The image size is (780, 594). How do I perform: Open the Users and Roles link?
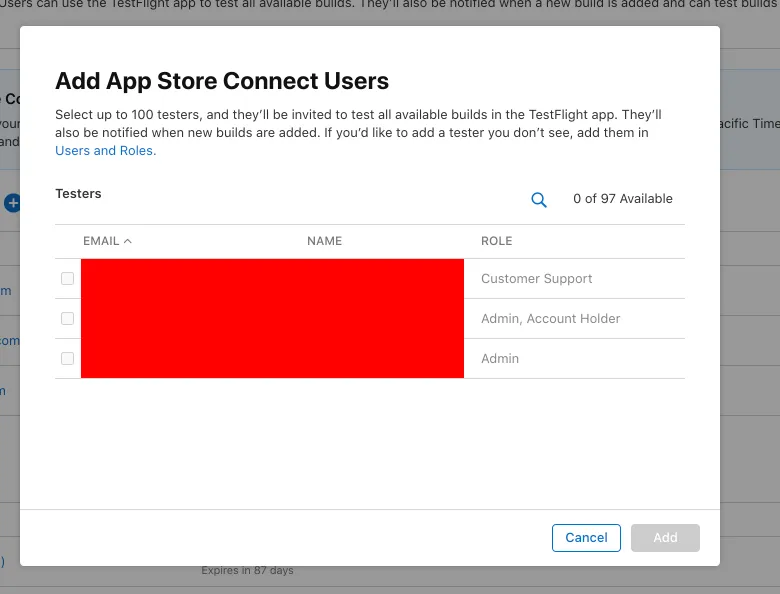[105, 150]
